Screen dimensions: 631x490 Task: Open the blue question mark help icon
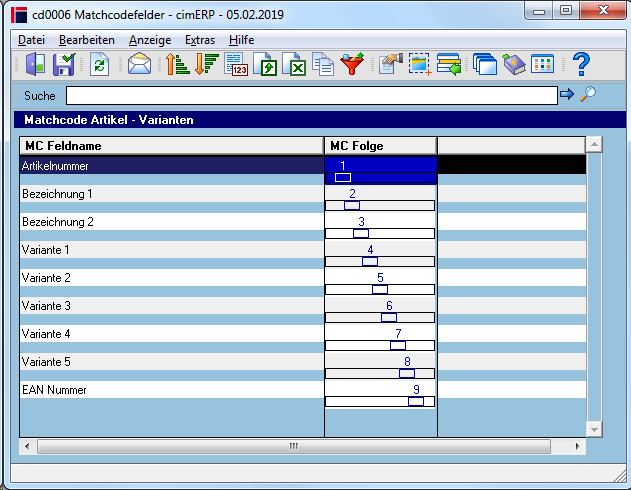[582, 64]
